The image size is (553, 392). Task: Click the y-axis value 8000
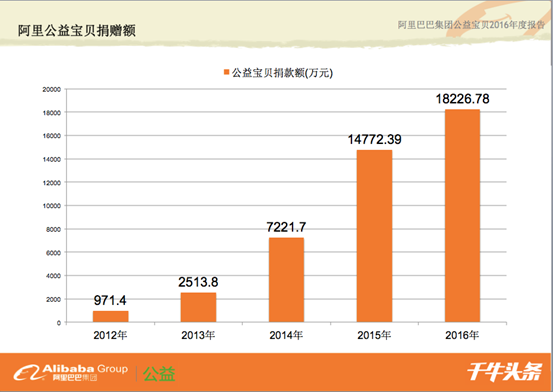(x=53, y=229)
